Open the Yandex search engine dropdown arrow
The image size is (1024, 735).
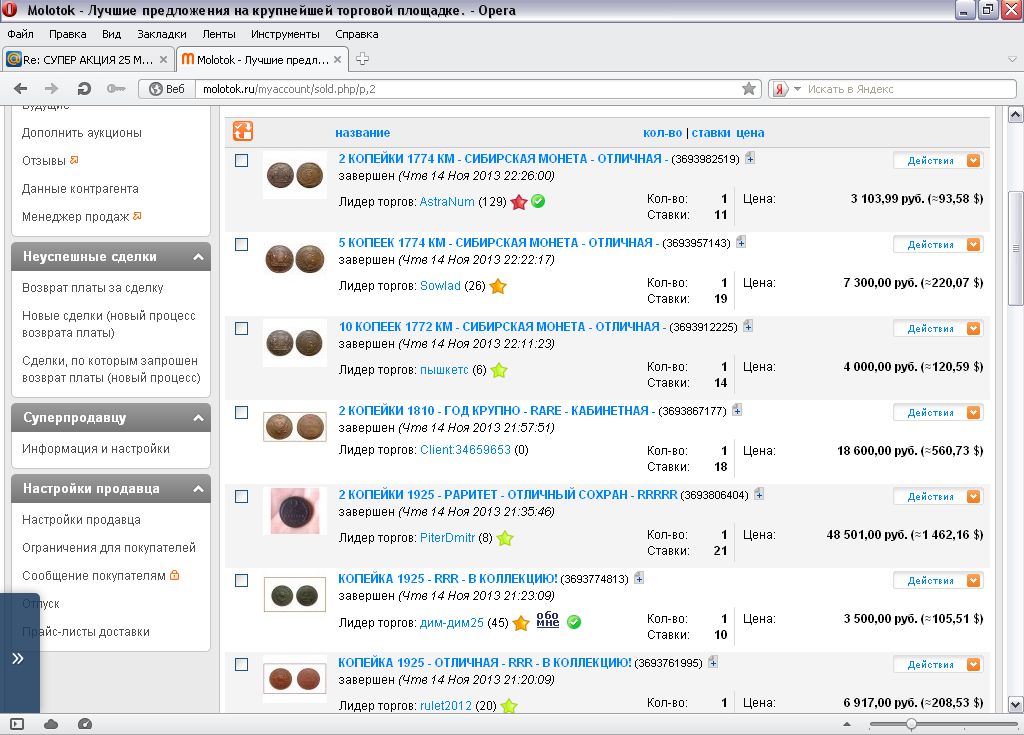797,89
